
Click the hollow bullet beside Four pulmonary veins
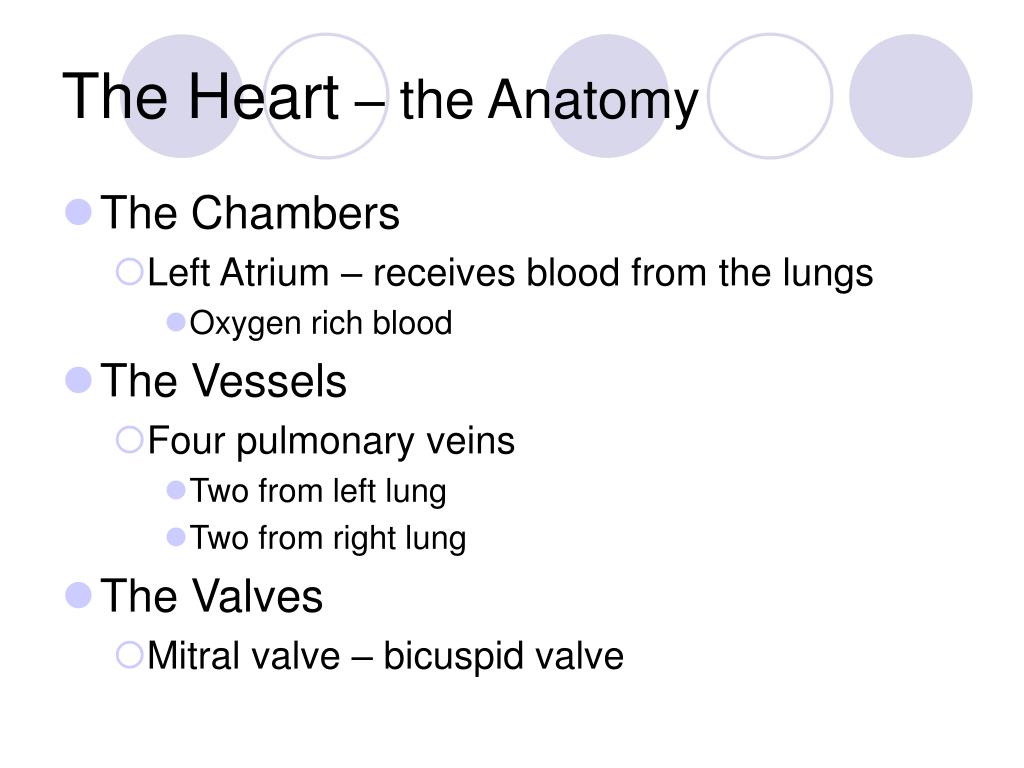(x=129, y=440)
